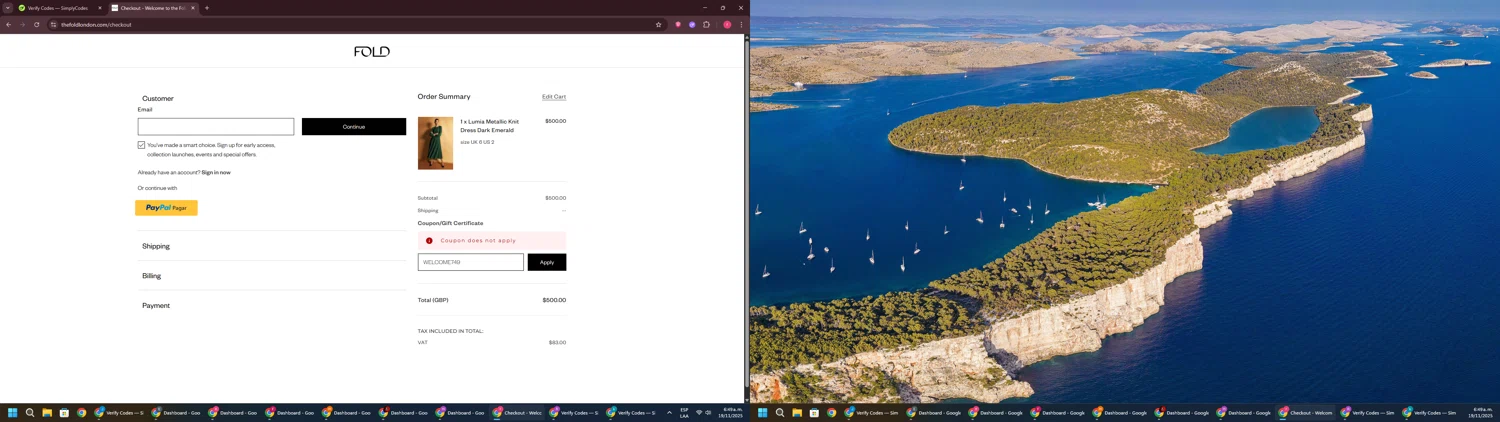Click the Chrome icon on the browser screen's taskbar
Screen dimensions: 1500x422
(81, 412)
